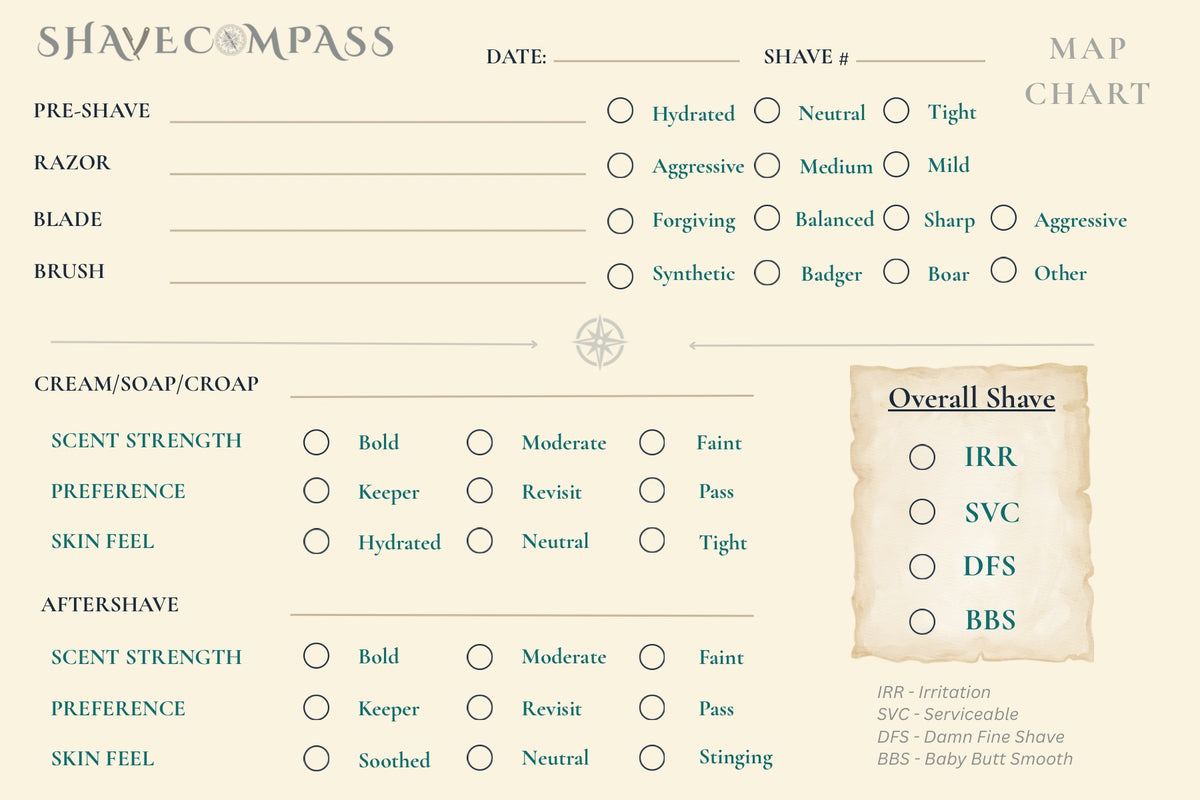Click the Cream/Soap/Croap entry line
This screenshot has height=800, width=1200.
521,396
